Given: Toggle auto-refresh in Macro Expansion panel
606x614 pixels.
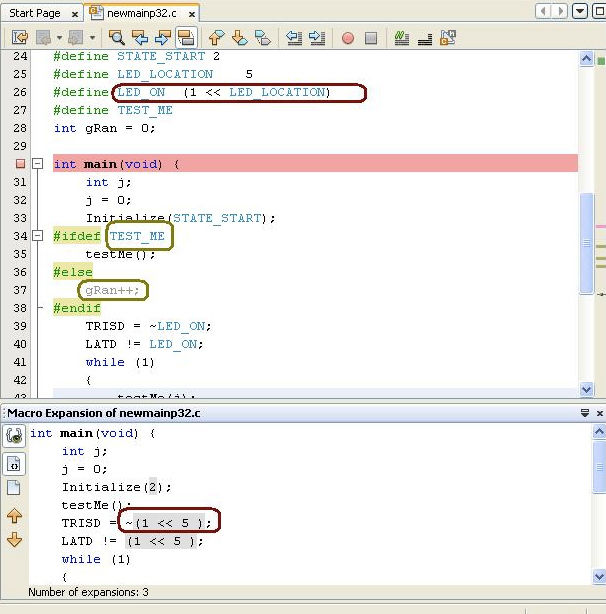Looking at the screenshot, I should point(14,436).
